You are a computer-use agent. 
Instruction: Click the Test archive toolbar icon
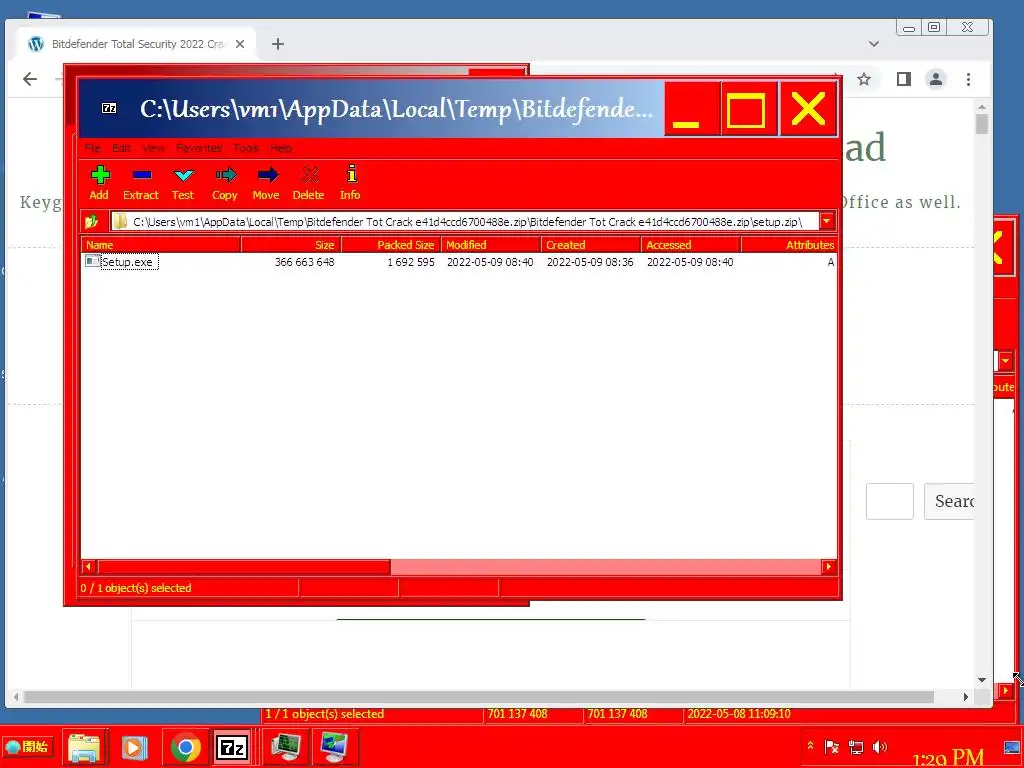click(x=184, y=176)
